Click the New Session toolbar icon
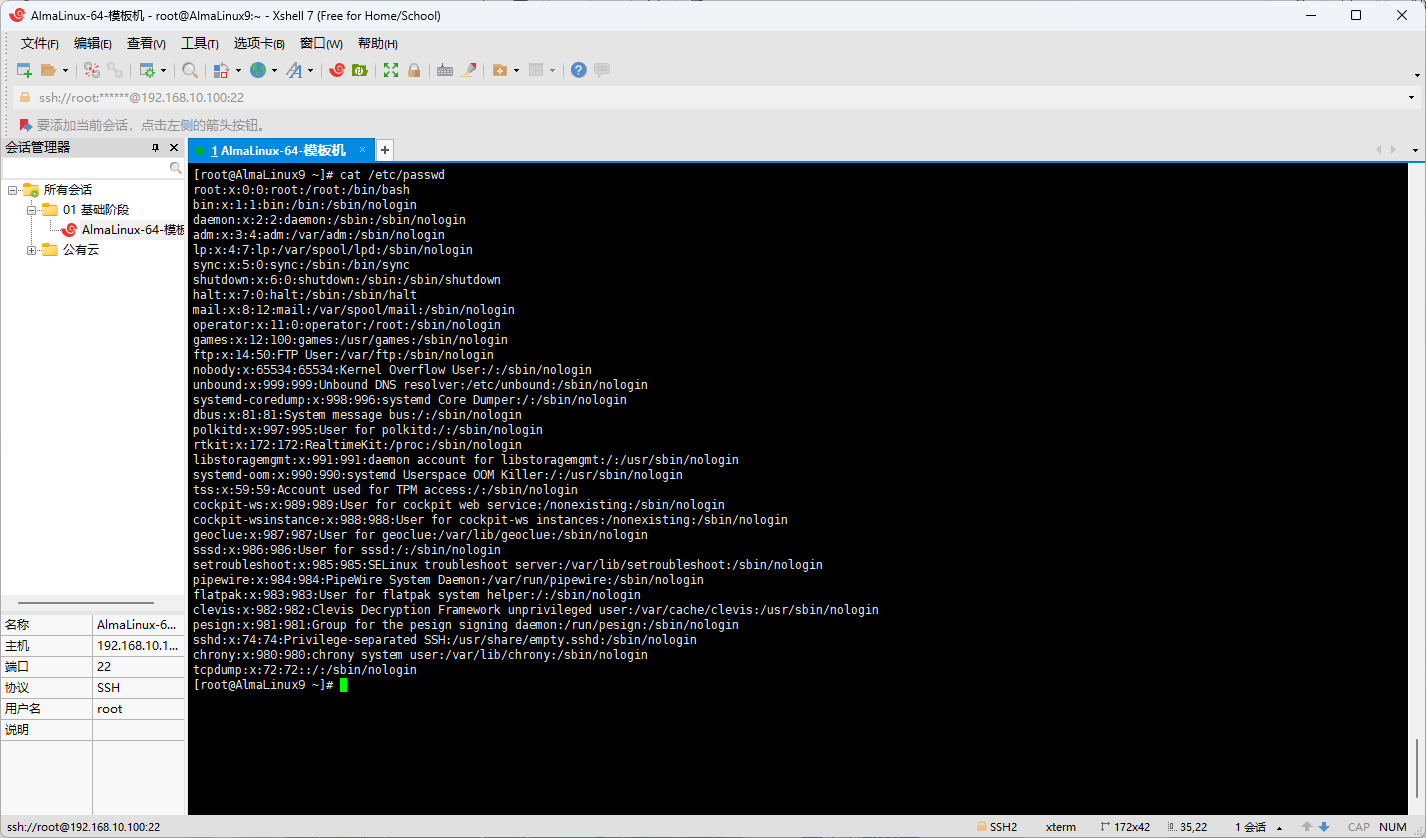This screenshot has height=838, width=1426. 25,70
